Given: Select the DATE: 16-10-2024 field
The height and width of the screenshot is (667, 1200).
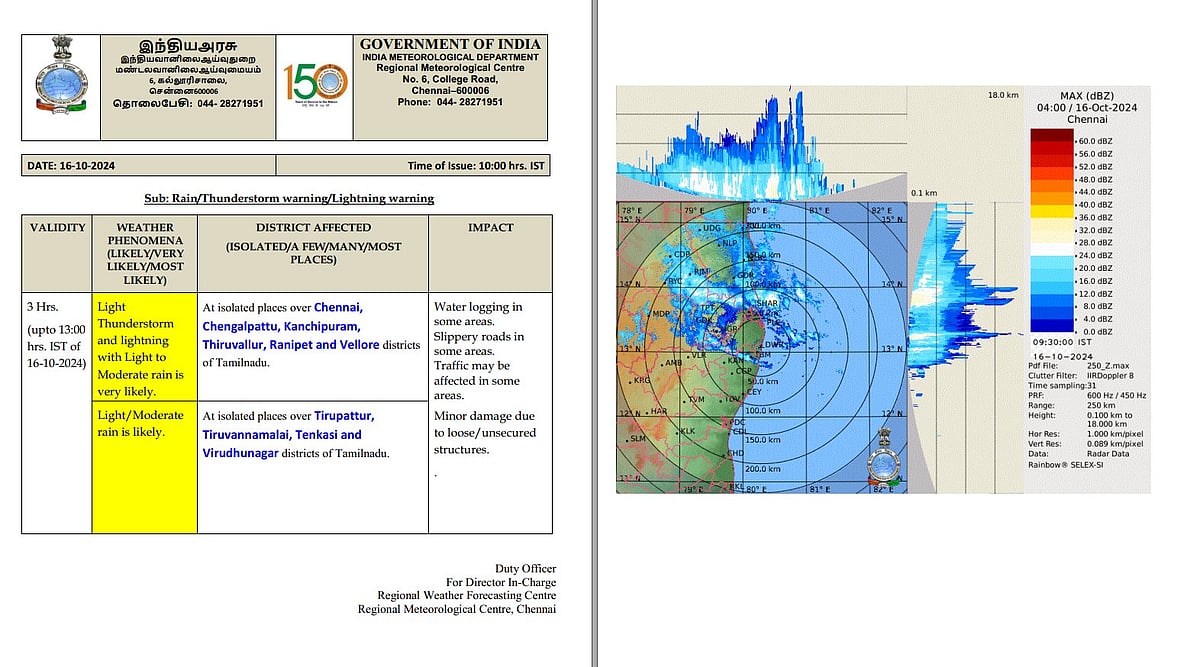Looking at the screenshot, I should [x=71, y=166].
